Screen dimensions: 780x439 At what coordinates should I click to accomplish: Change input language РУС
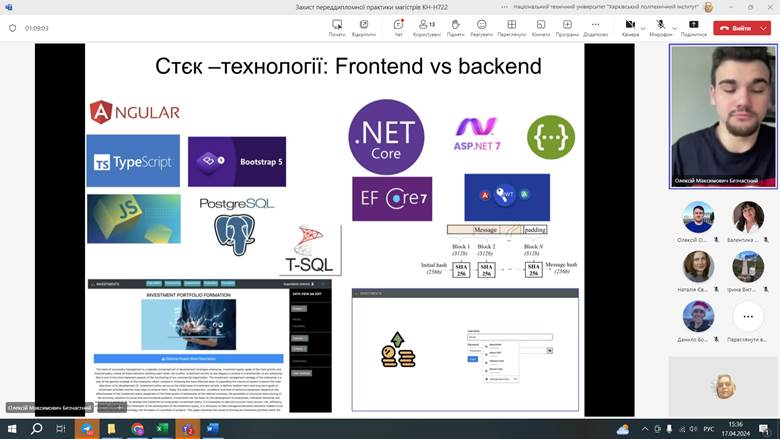click(708, 429)
